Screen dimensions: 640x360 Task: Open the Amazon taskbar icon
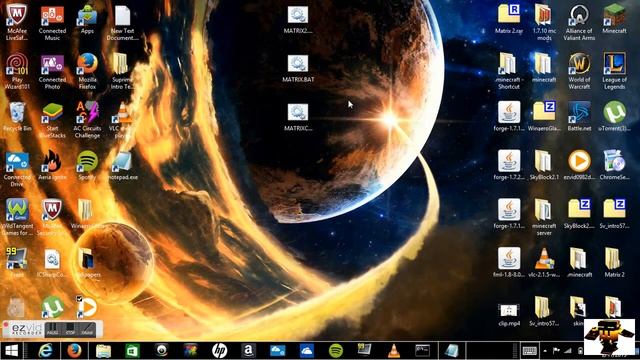tap(249, 350)
